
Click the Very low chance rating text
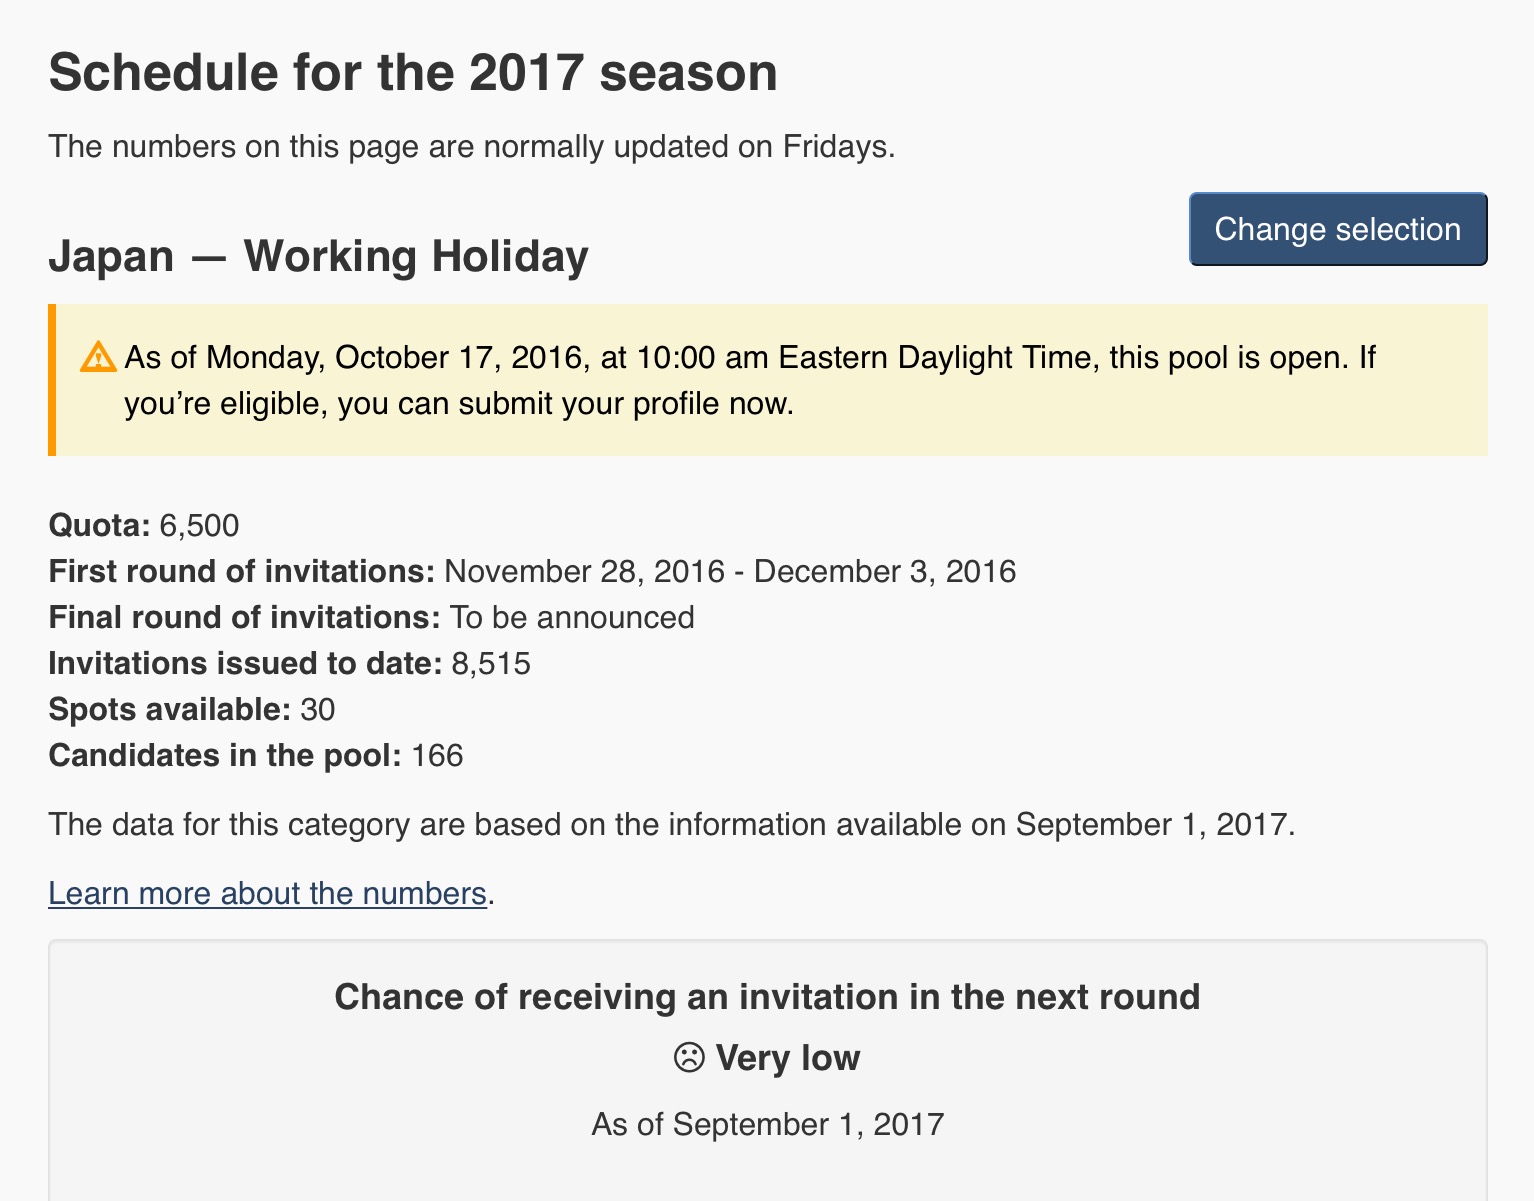(788, 1058)
